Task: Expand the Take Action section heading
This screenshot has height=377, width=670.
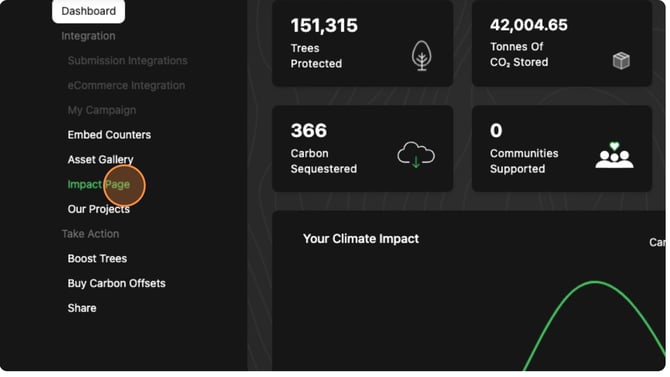Action: tap(90, 234)
